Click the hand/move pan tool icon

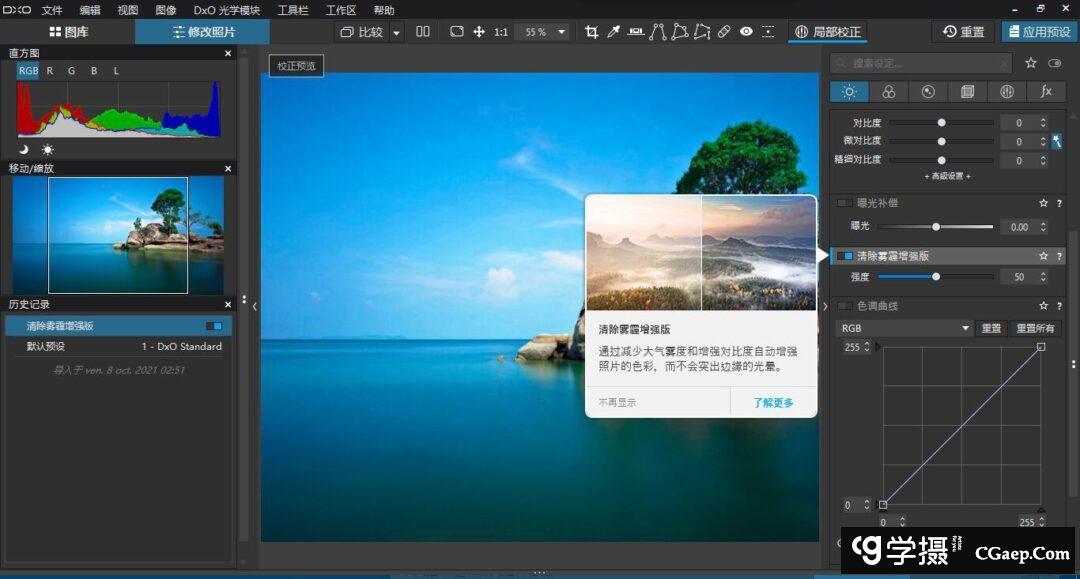tap(479, 32)
